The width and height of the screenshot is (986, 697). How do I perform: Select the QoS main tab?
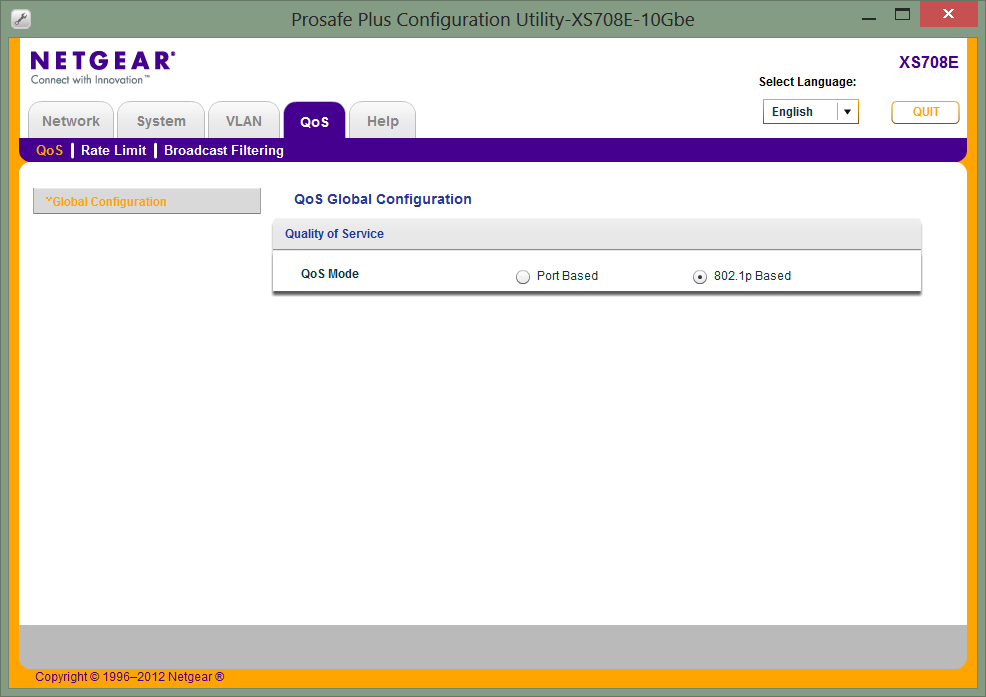[314, 121]
